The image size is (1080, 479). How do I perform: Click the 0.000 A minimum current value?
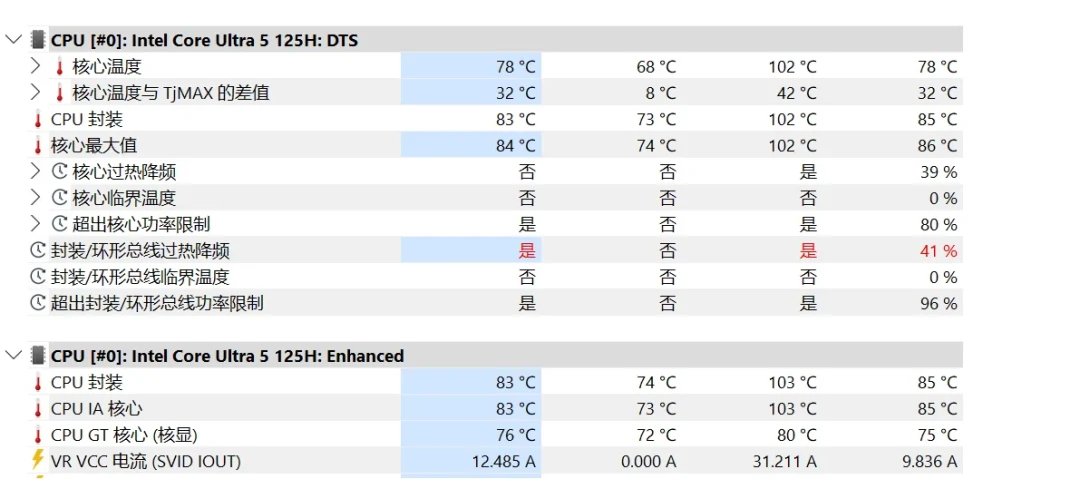click(649, 461)
